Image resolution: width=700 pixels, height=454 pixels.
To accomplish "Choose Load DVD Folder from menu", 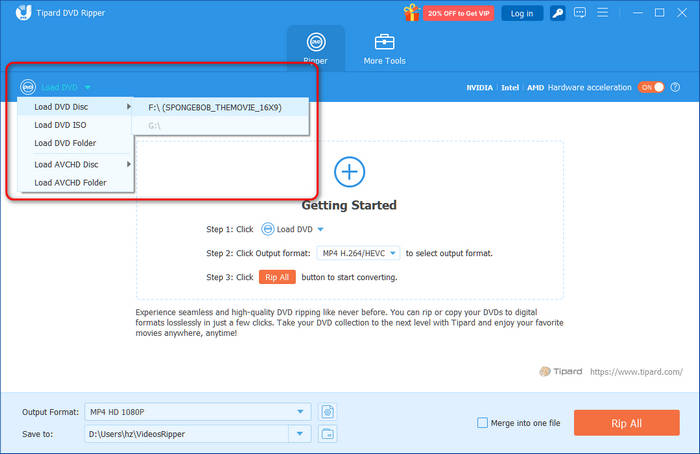I will coord(75,143).
